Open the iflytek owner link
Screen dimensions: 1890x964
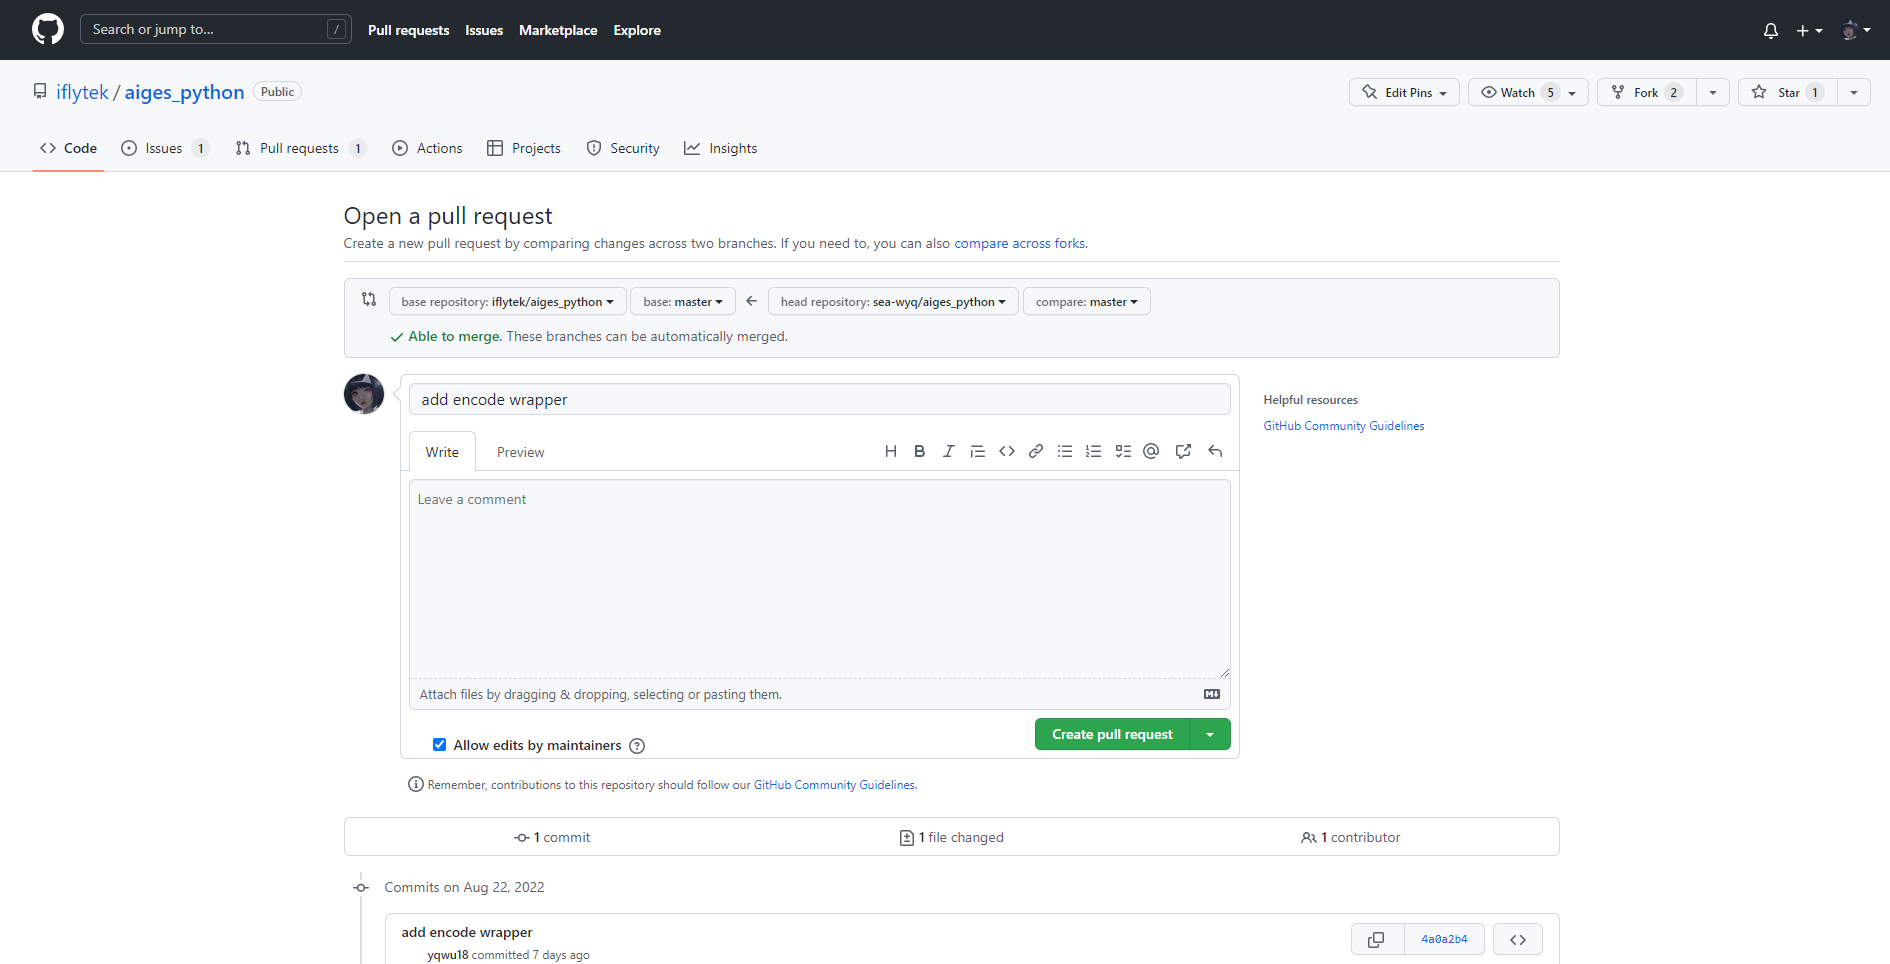pyautogui.click(x=82, y=92)
